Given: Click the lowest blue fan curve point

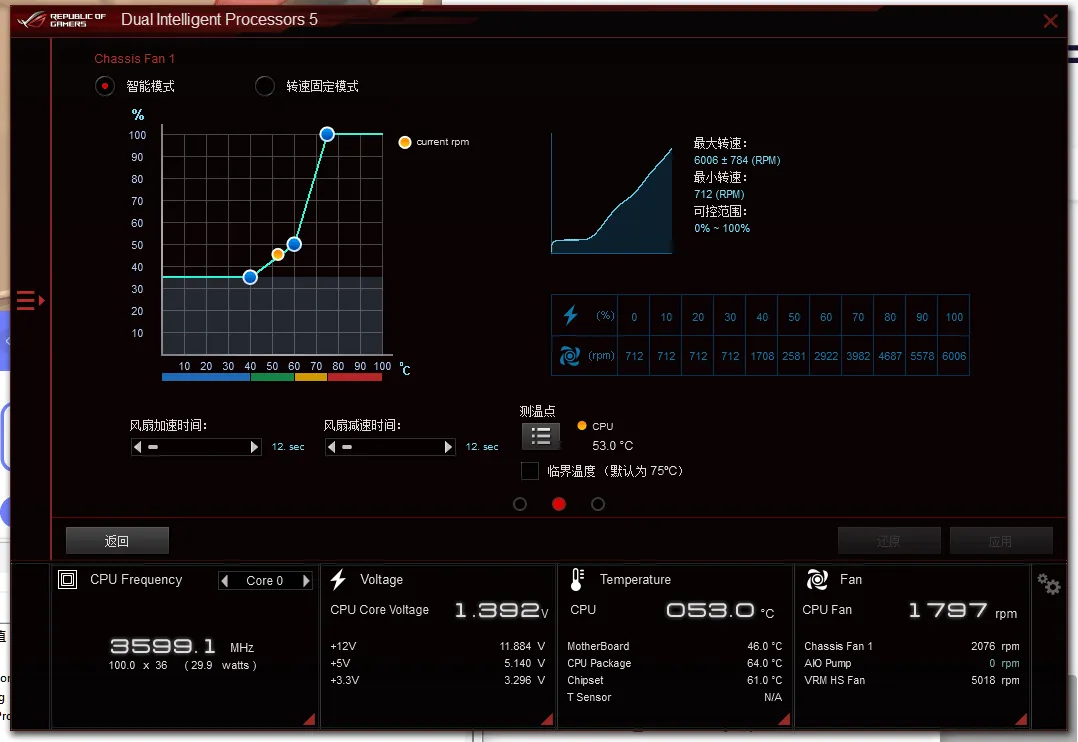Looking at the screenshot, I should click(250, 277).
